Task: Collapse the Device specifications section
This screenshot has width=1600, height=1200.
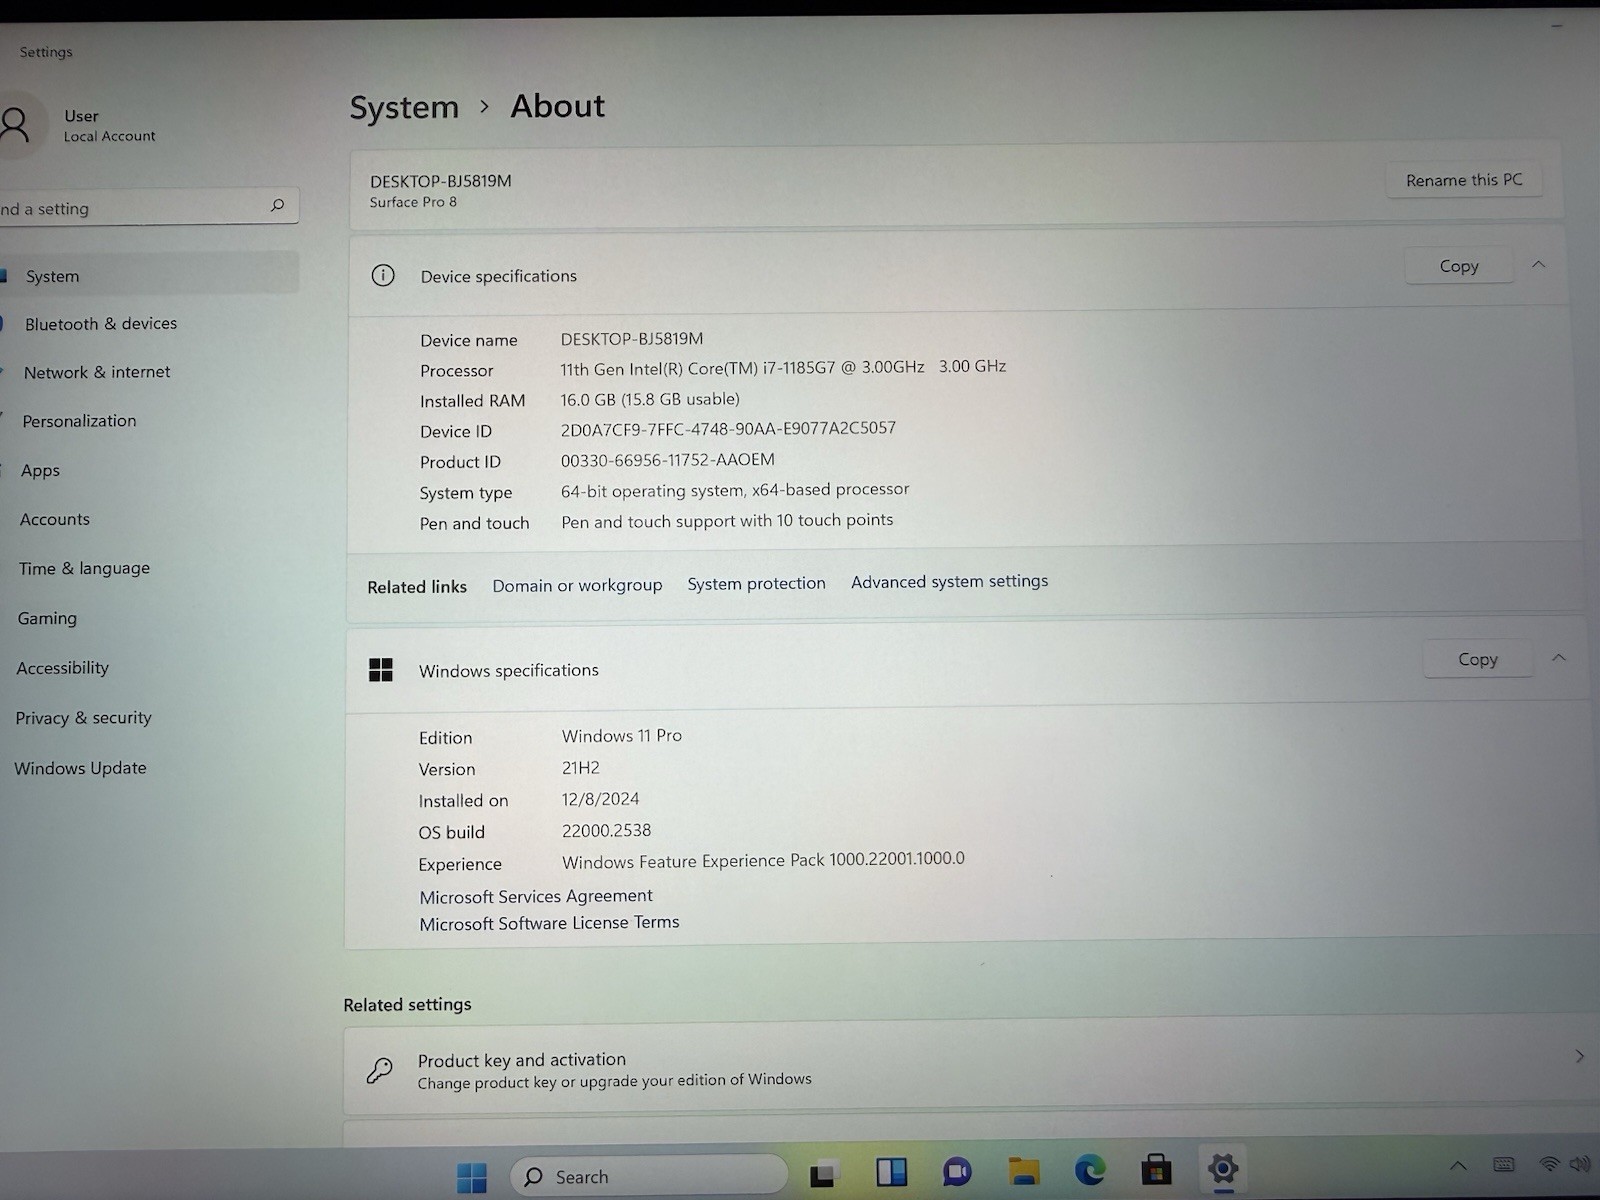Action: (x=1538, y=265)
